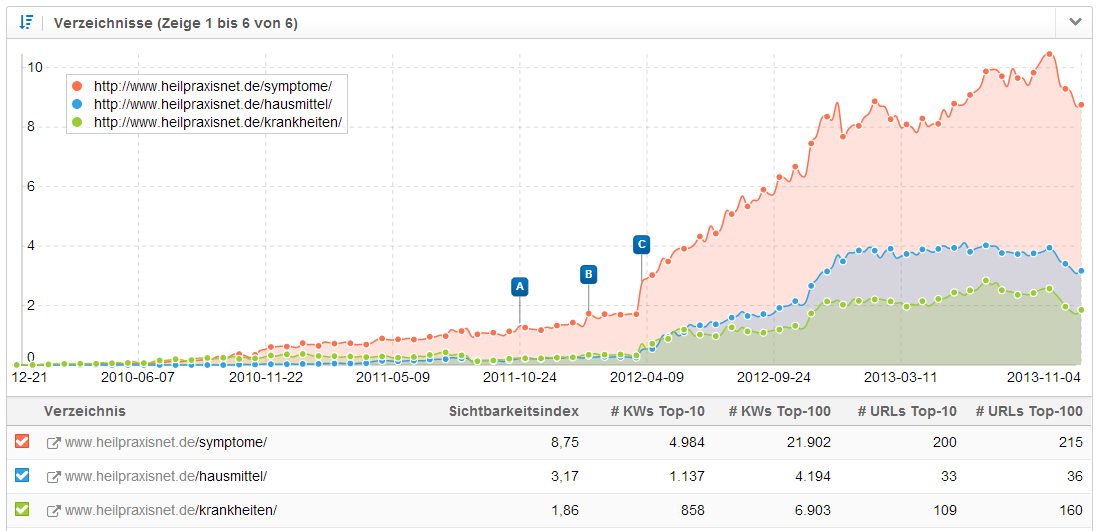This screenshot has width=1100, height=531.
Task: Open external link icon for symptome row
Action: point(54,442)
